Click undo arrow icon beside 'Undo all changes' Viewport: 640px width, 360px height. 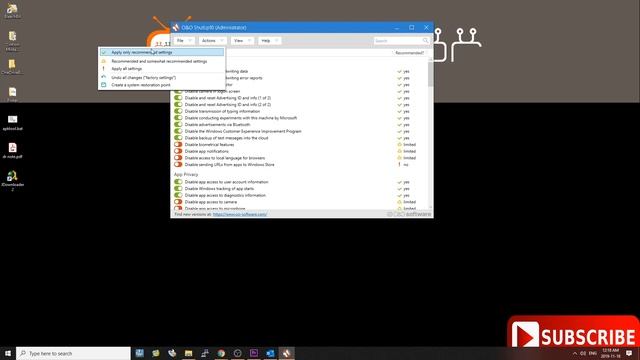pos(104,77)
